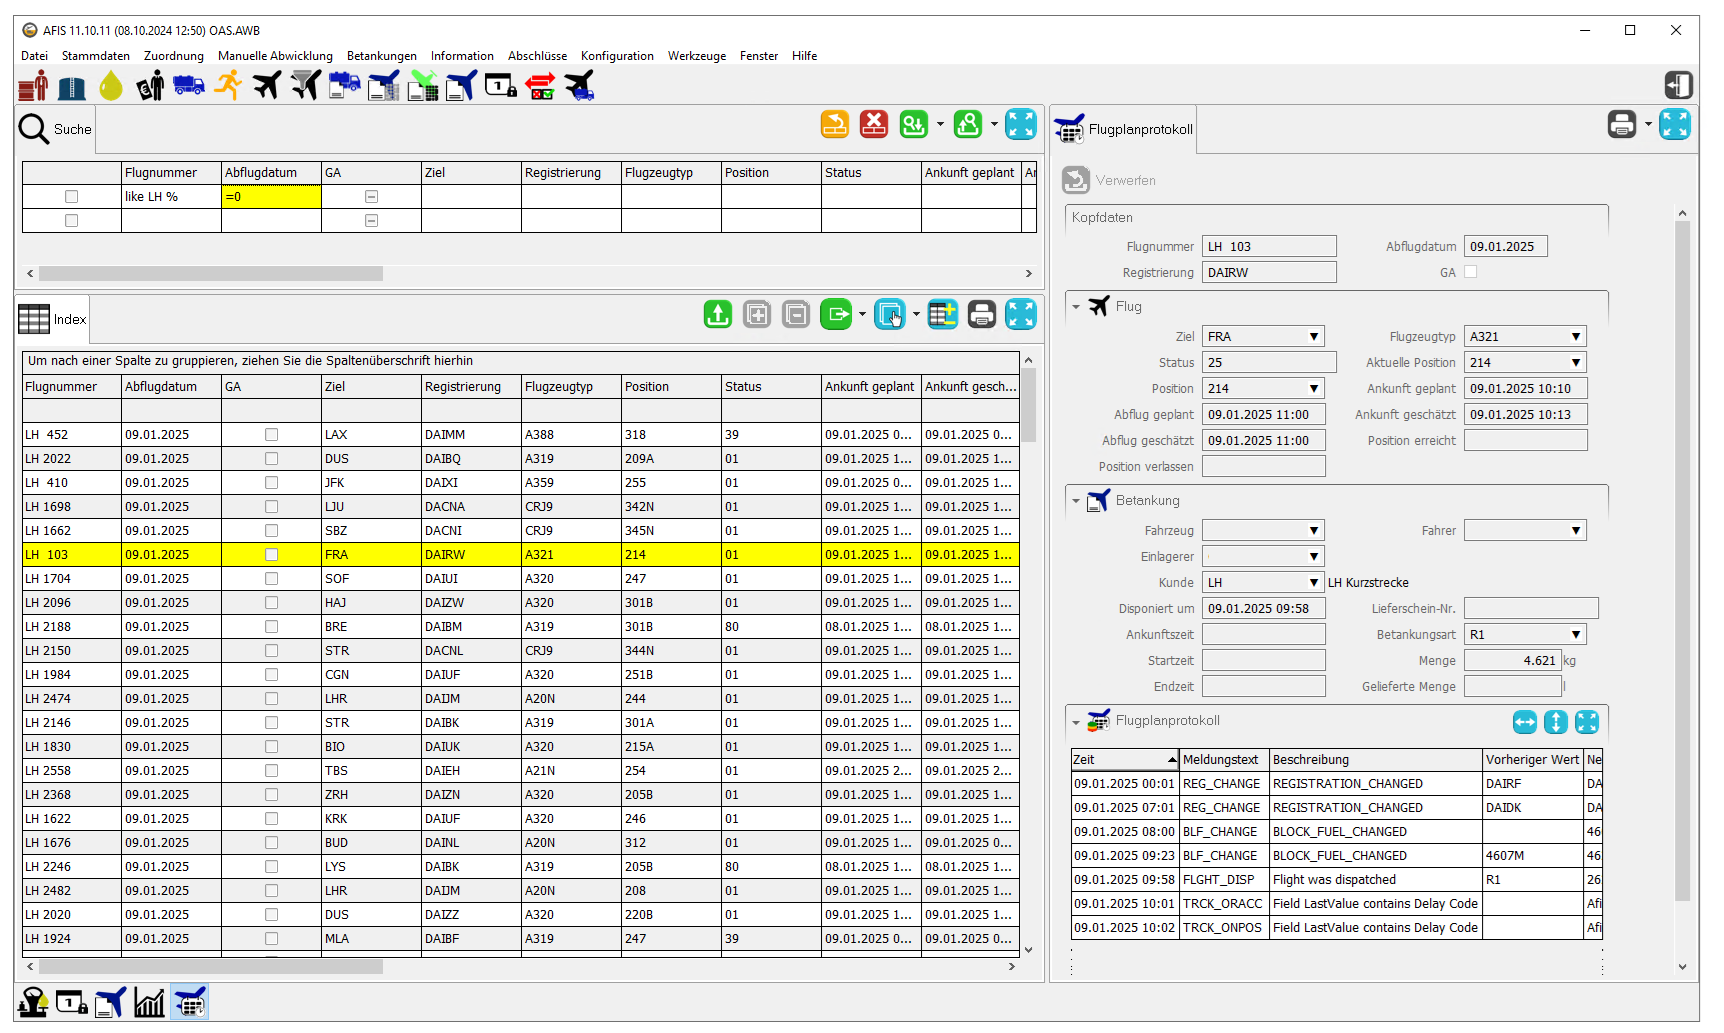The height and width of the screenshot is (1033, 1724).
Task: Open the Aktuelle Position dropdown
Action: point(1576,363)
